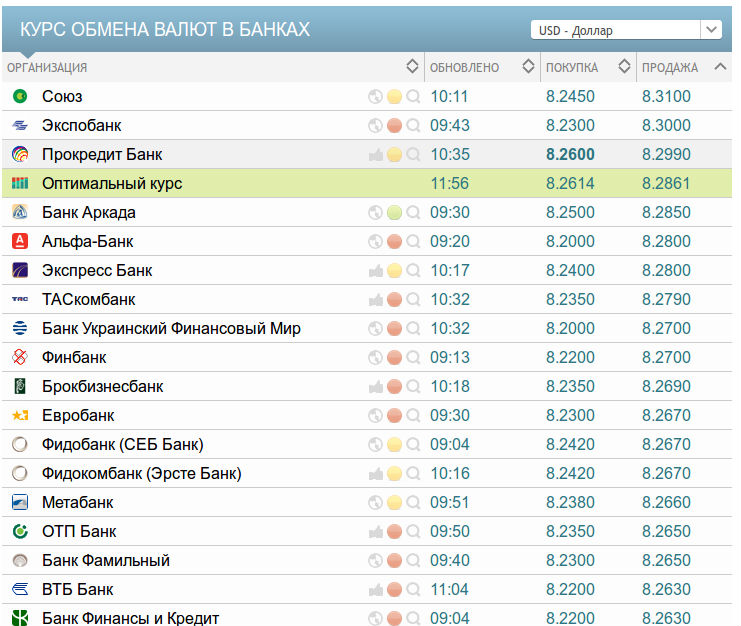Click the Оптимальный курс row label
Viewport: 741px width, 626px height.
pyautogui.click(x=112, y=183)
